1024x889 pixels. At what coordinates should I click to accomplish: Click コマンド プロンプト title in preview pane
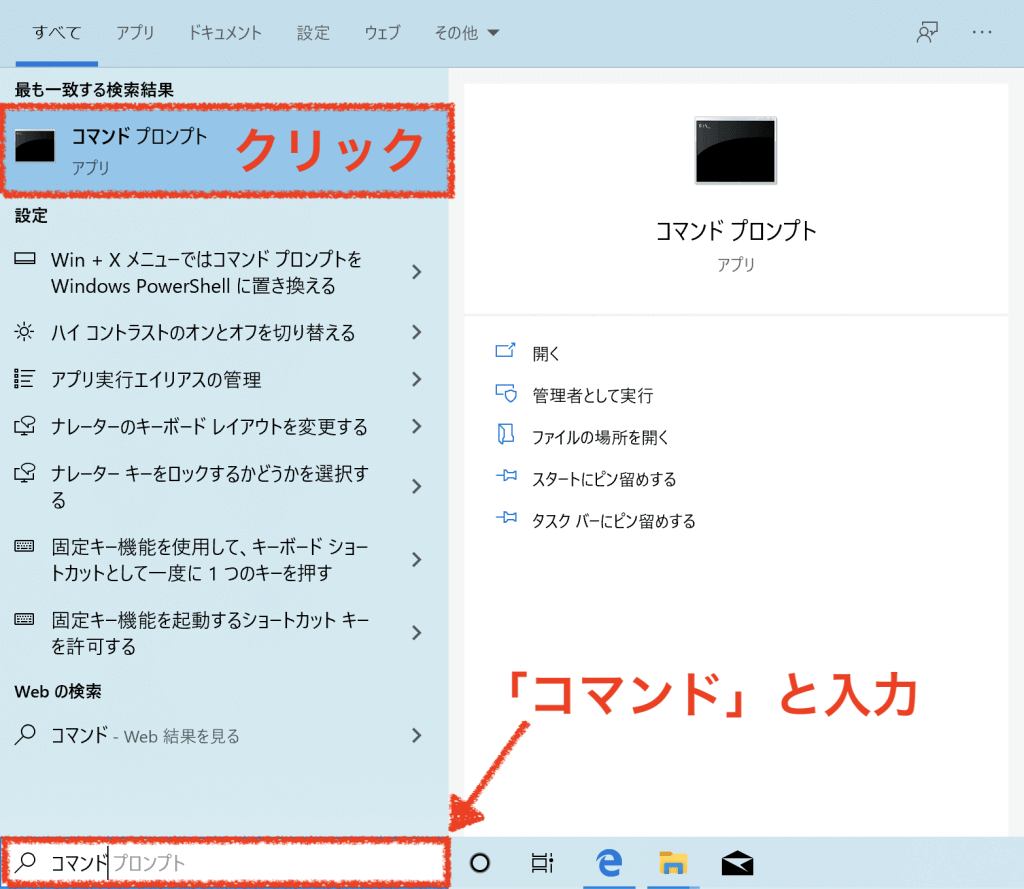click(735, 231)
